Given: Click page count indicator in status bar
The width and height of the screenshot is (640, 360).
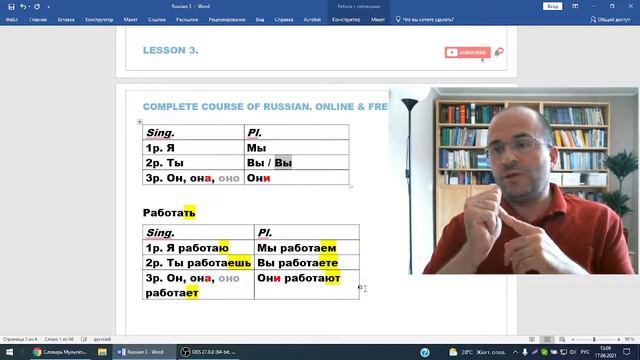Looking at the screenshot, I should coord(20,339).
